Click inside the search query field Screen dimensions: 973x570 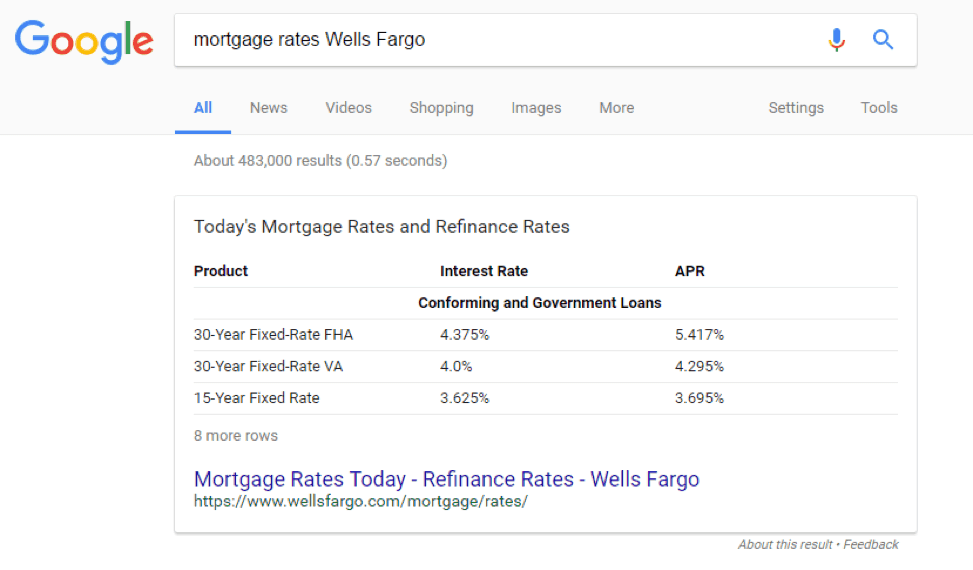click(x=496, y=40)
